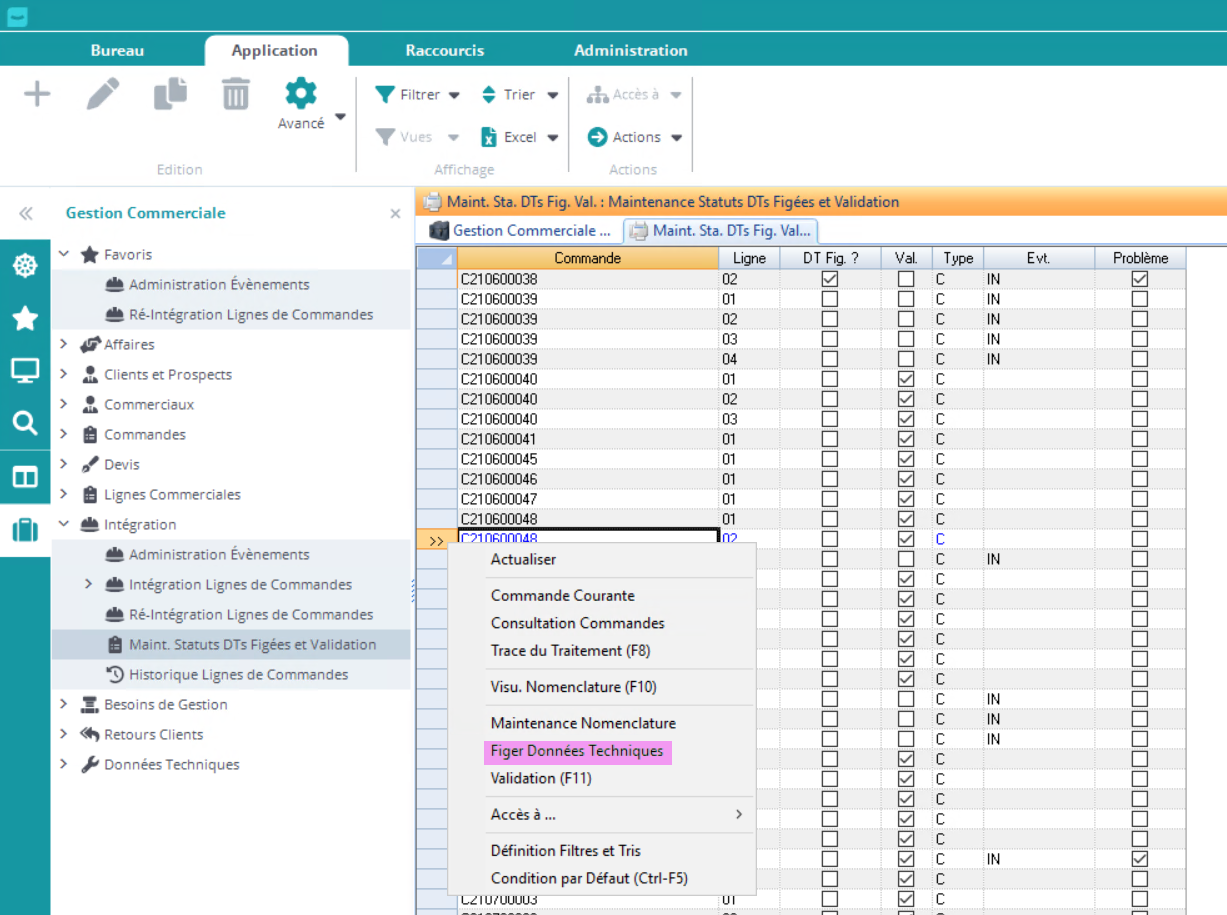Click the monitor icon in sidebar
1227x915 pixels.
[25, 371]
